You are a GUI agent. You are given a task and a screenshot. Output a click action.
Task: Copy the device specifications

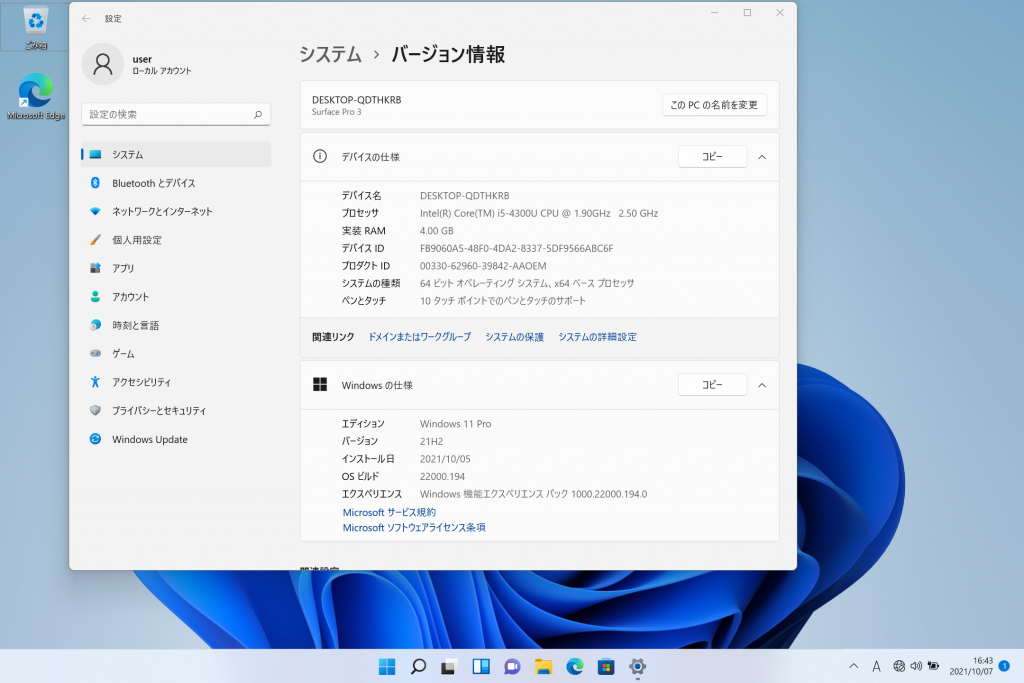click(712, 157)
